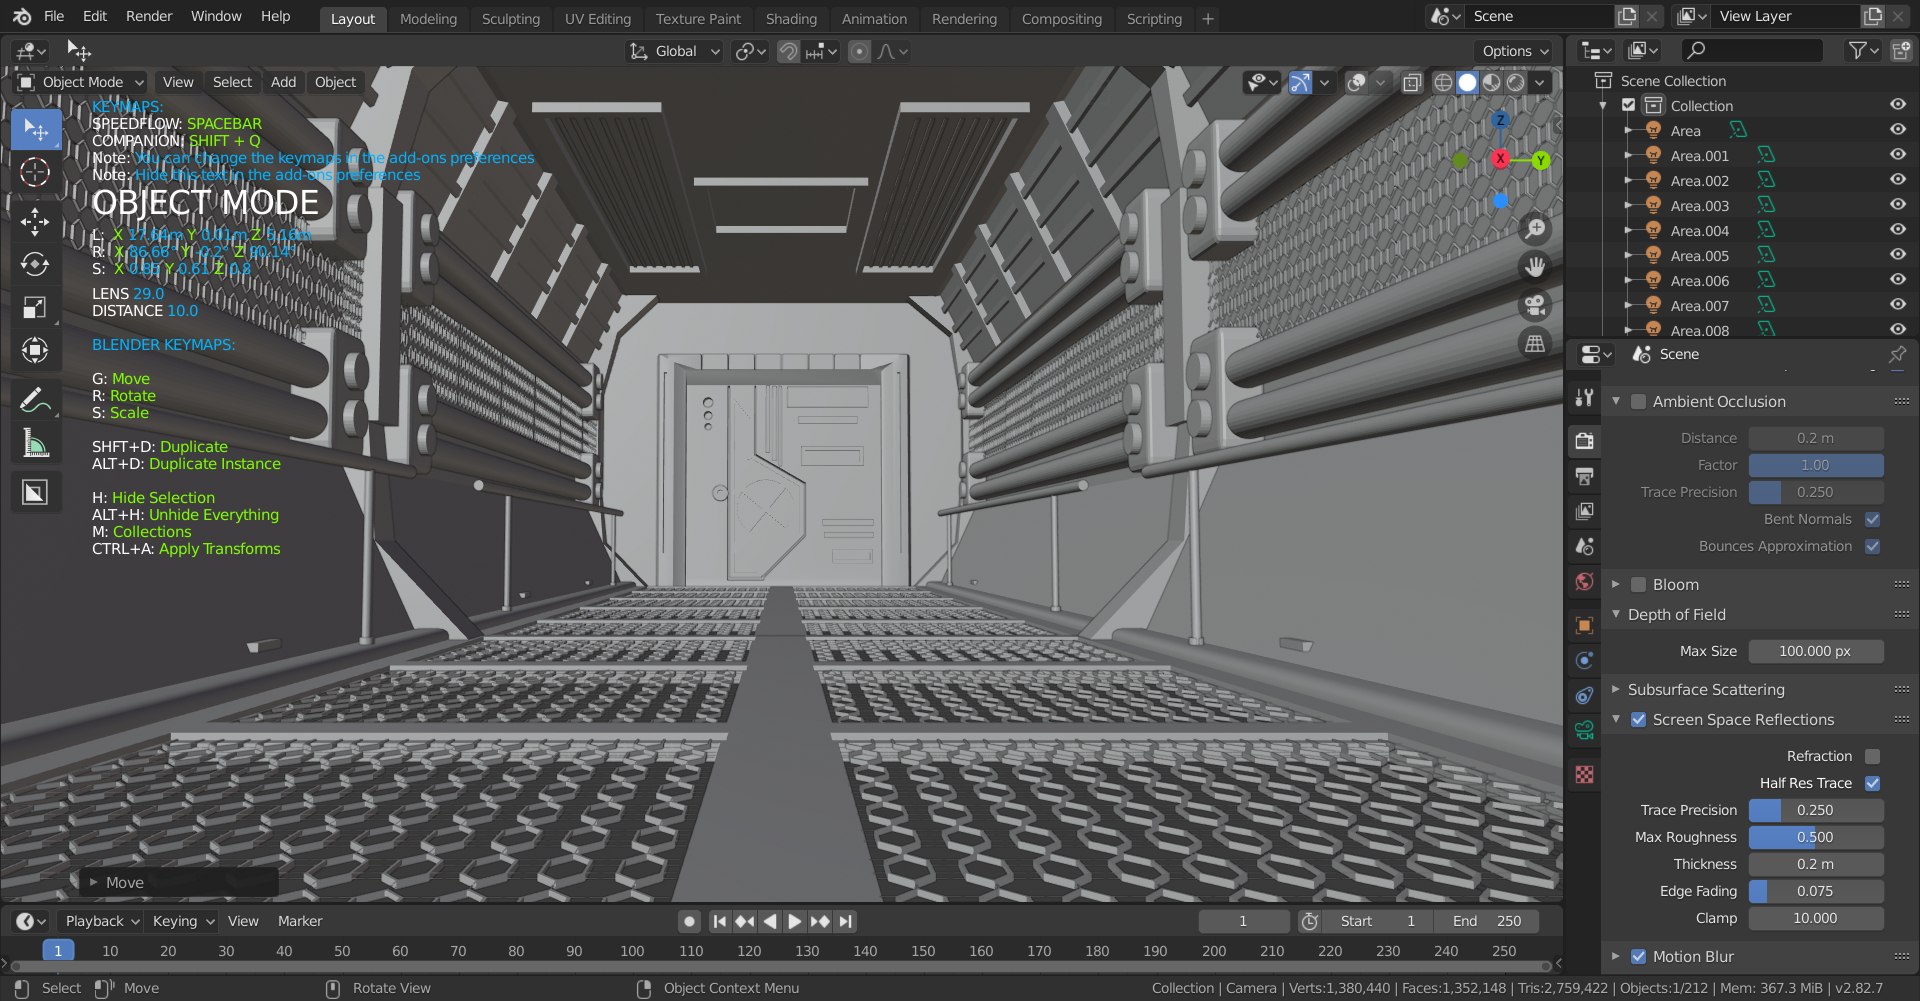
Task: Enable Ambient Occlusion checkbox
Action: tap(1638, 402)
